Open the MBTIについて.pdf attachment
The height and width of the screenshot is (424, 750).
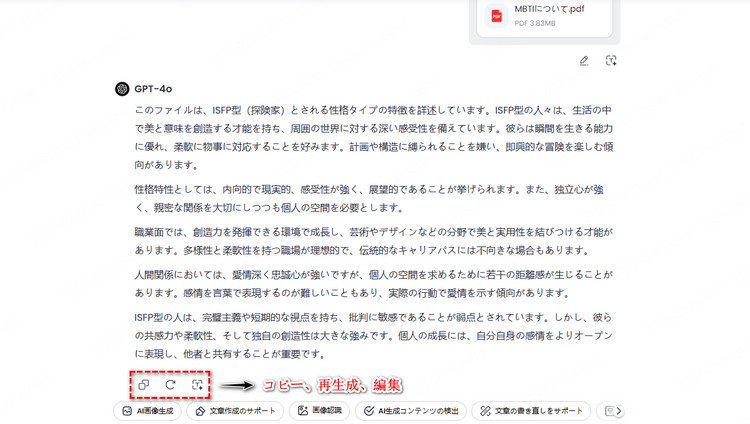tap(544, 16)
